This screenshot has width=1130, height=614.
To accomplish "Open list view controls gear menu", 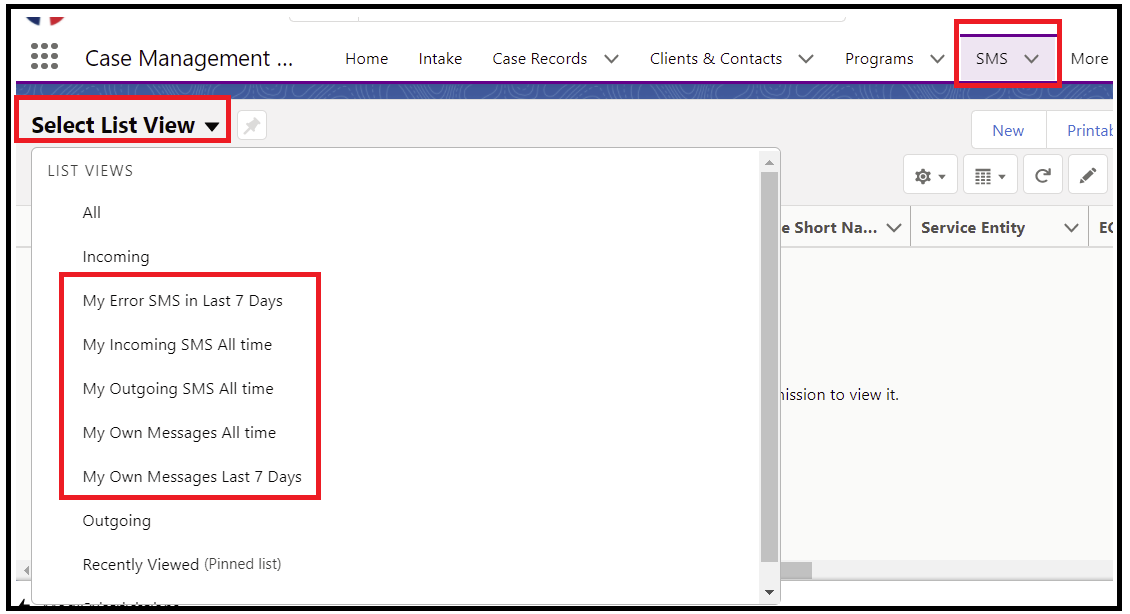I will point(930,175).
